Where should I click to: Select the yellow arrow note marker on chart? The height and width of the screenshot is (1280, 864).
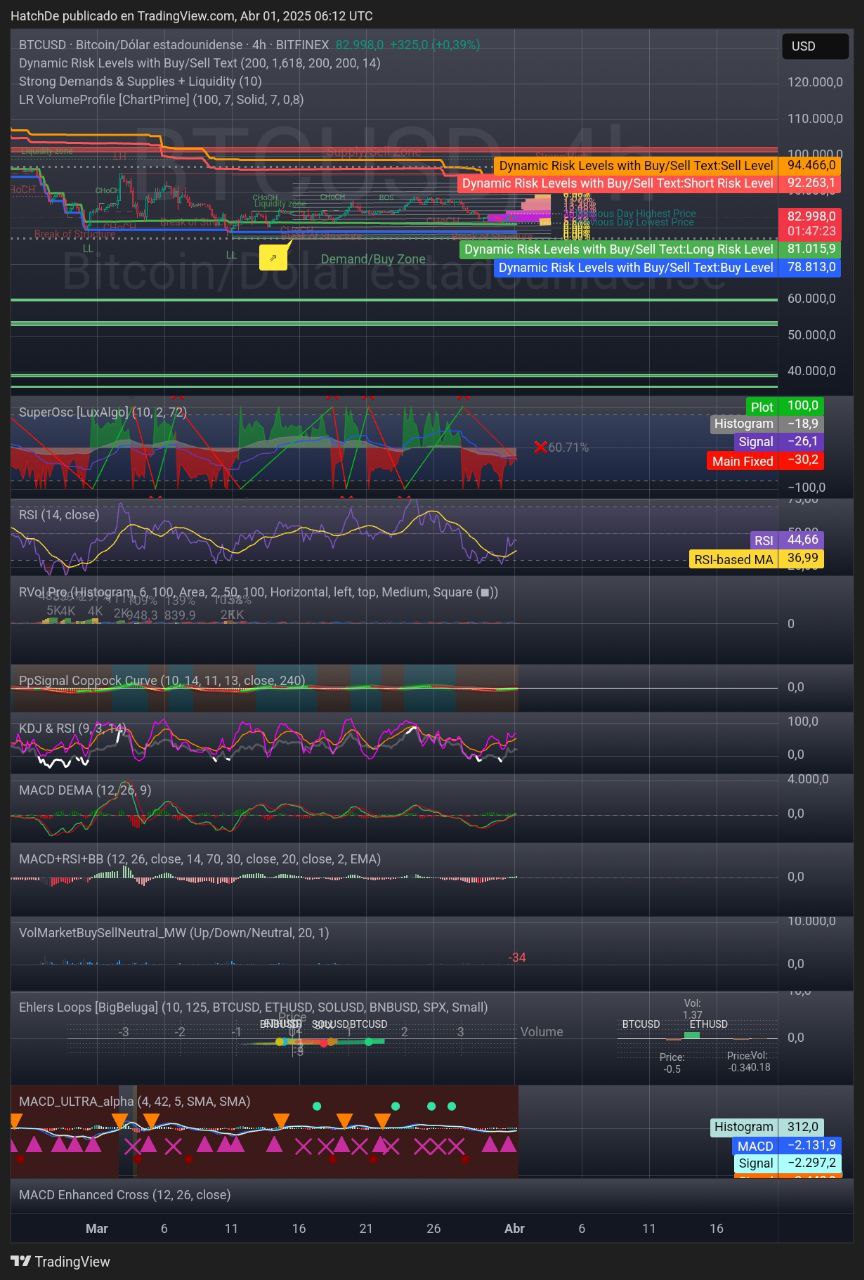click(273, 257)
